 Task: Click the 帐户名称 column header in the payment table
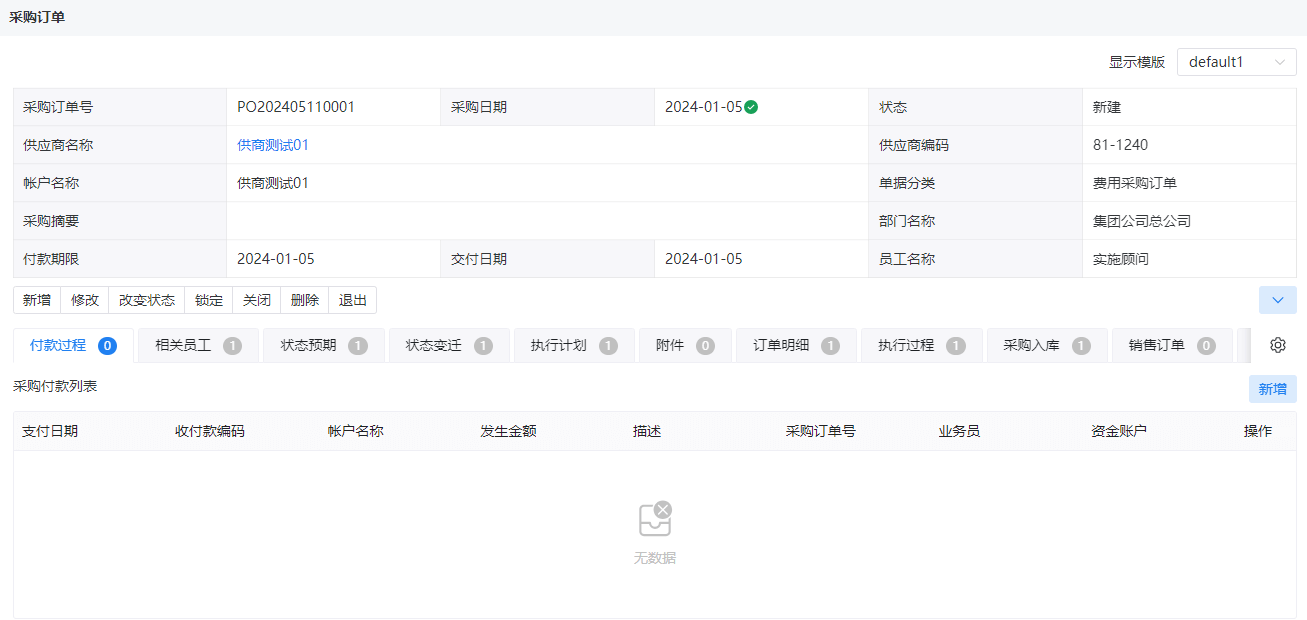pos(356,431)
